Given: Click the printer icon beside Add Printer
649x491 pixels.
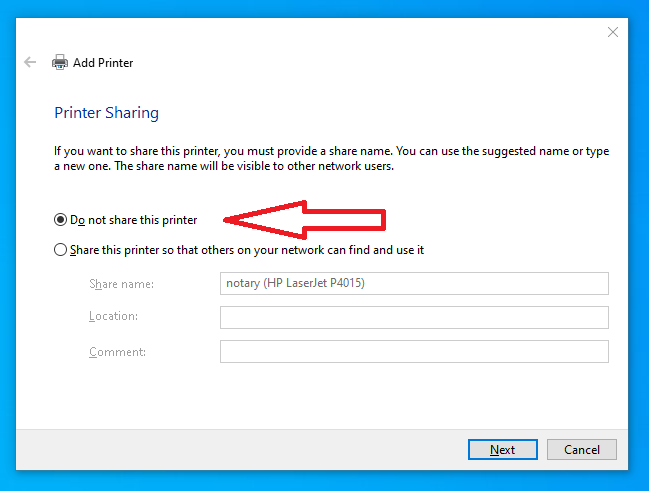Looking at the screenshot, I should pos(60,62).
